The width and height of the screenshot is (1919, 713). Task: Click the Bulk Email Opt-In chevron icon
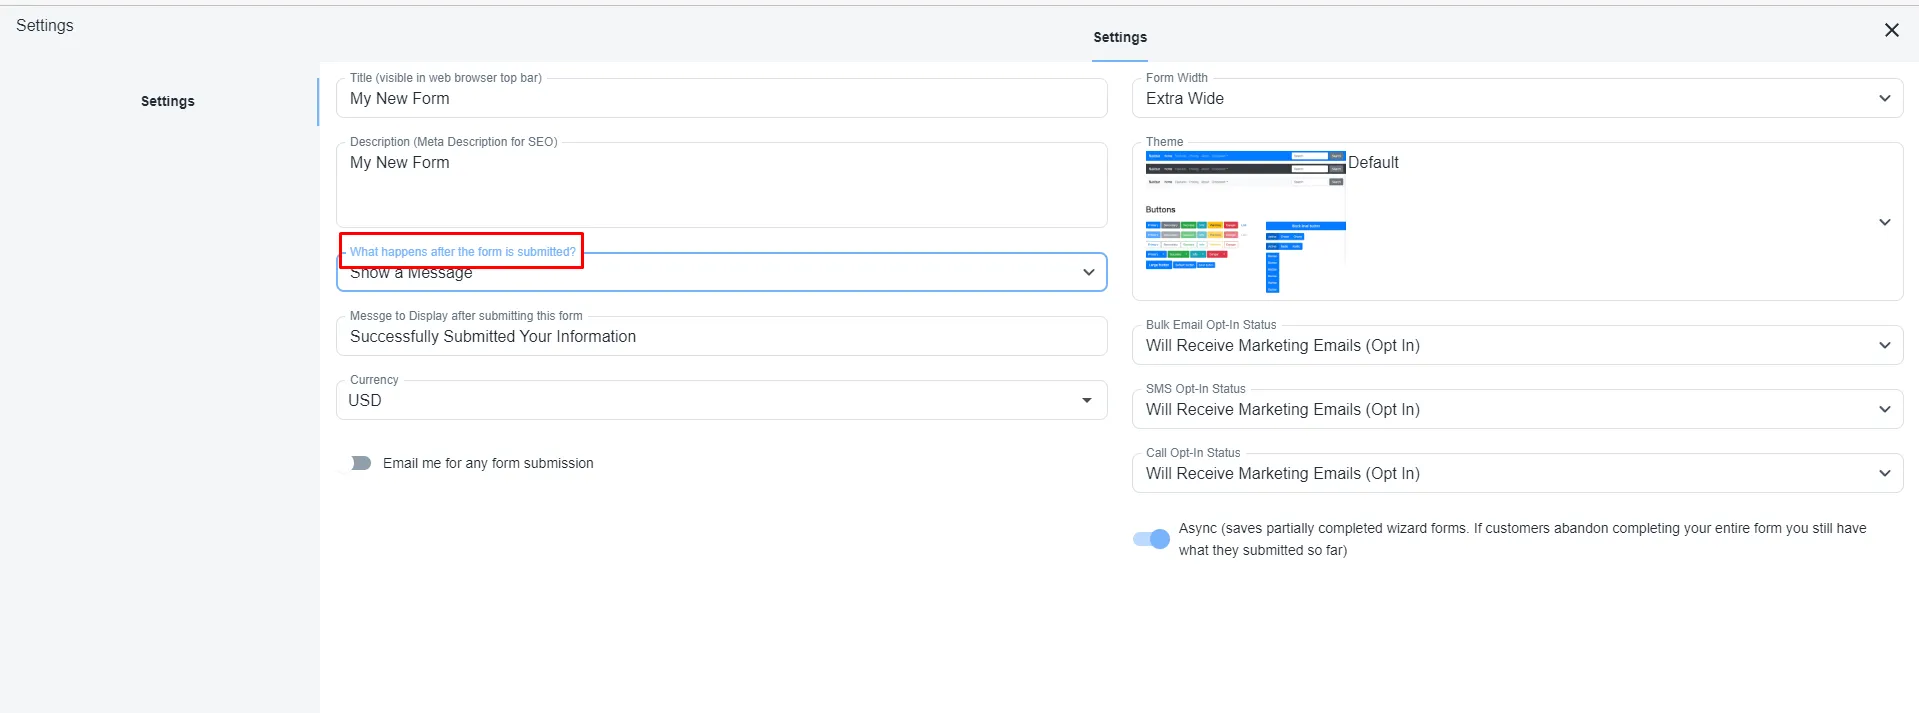1884,345
